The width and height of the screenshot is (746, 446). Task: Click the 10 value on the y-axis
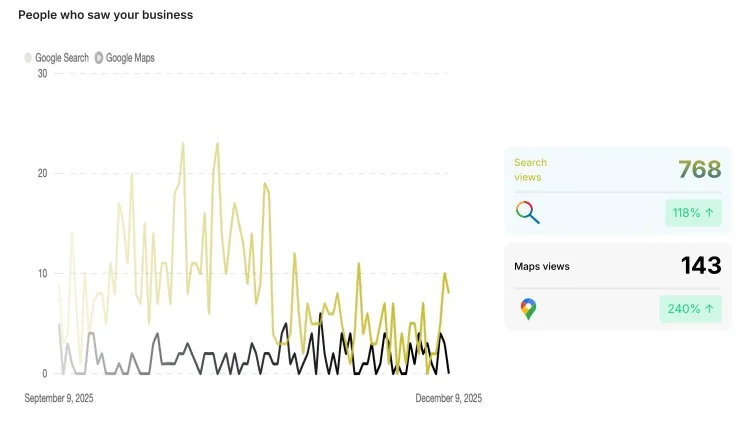click(x=42, y=273)
